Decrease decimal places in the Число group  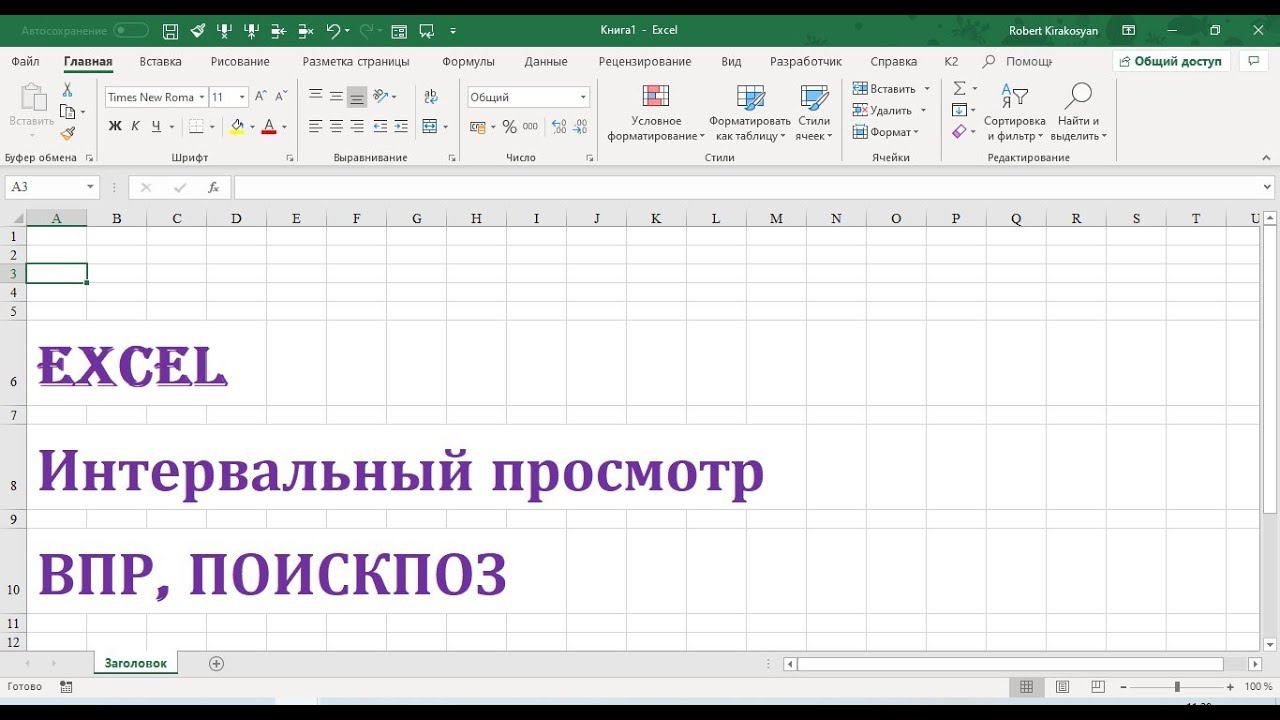tap(581, 126)
